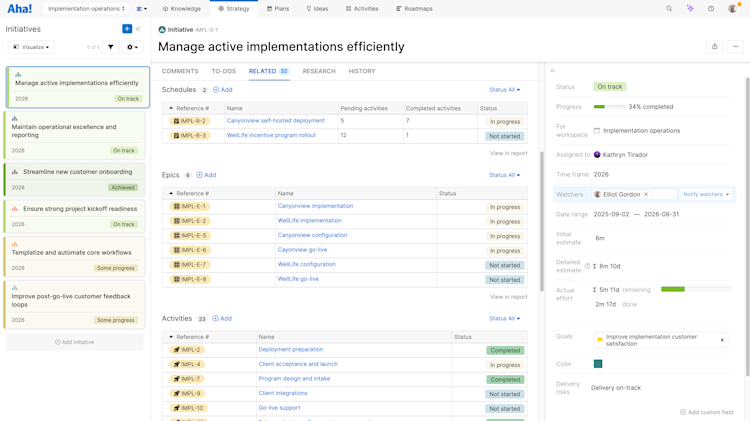Switch to the COMMENTS tab

point(180,71)
